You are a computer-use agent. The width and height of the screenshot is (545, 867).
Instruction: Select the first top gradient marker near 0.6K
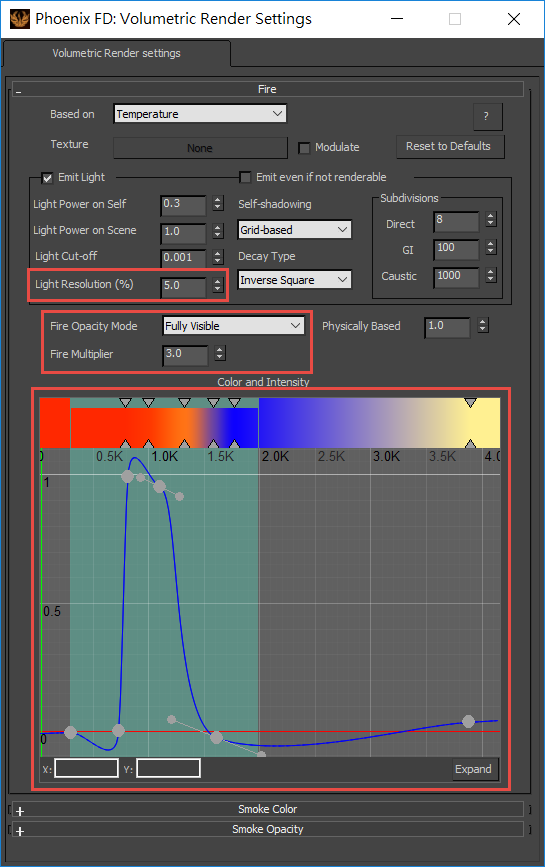tap(125, 403)
